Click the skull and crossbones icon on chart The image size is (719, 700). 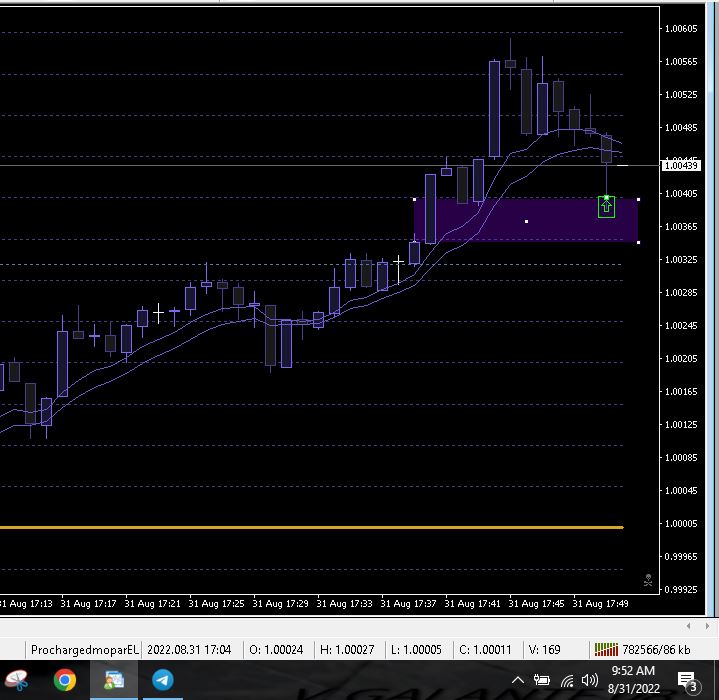pyautogui.click(x=648, y=580)
